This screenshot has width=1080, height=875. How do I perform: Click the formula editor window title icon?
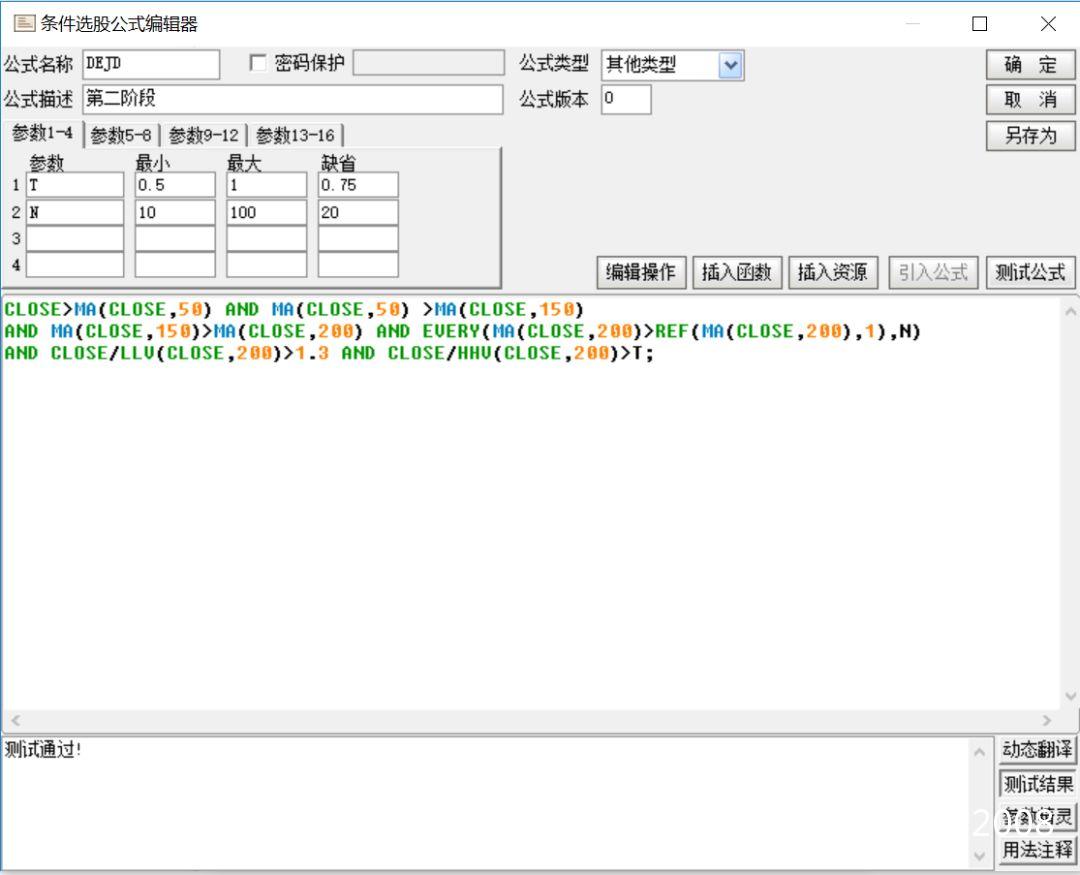tap(24, 24)
